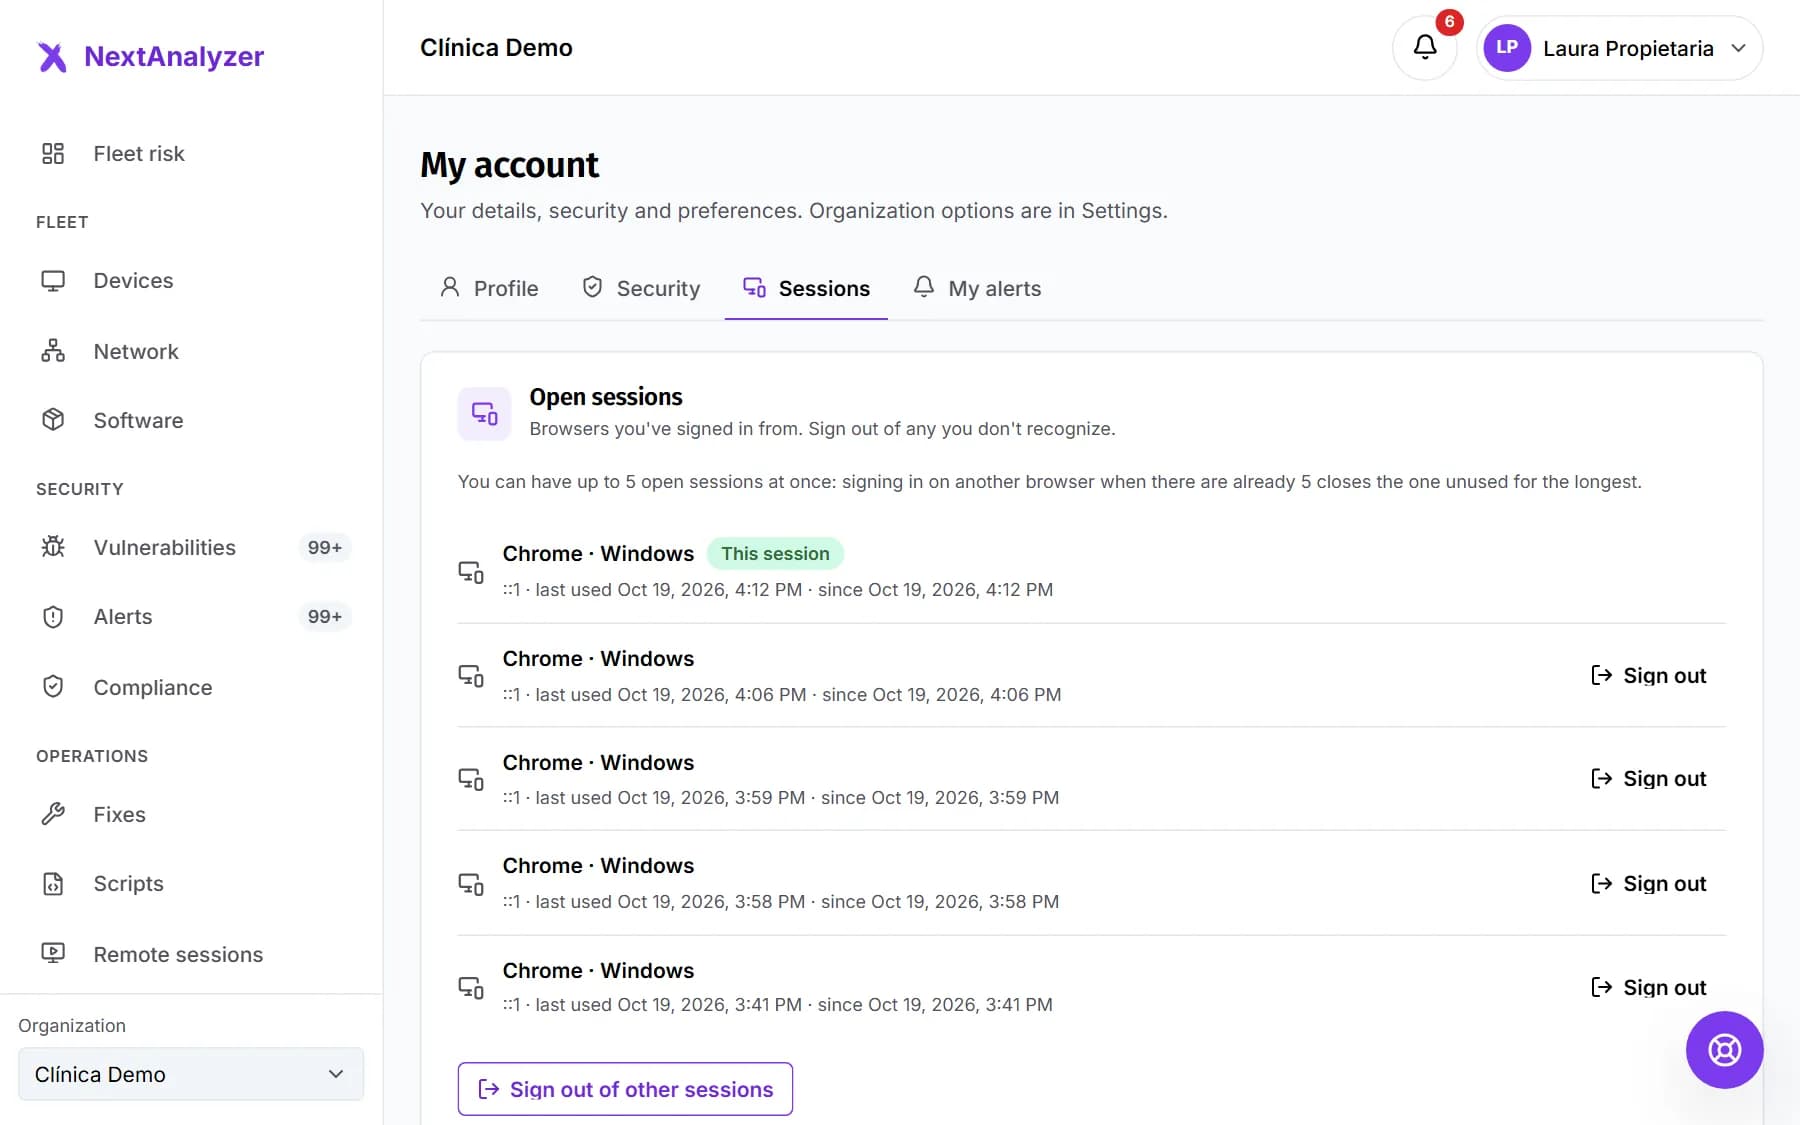This screenshot has height=1125, width=1800.
Task: Click the Scripts file icon
Action: [53, 883]
